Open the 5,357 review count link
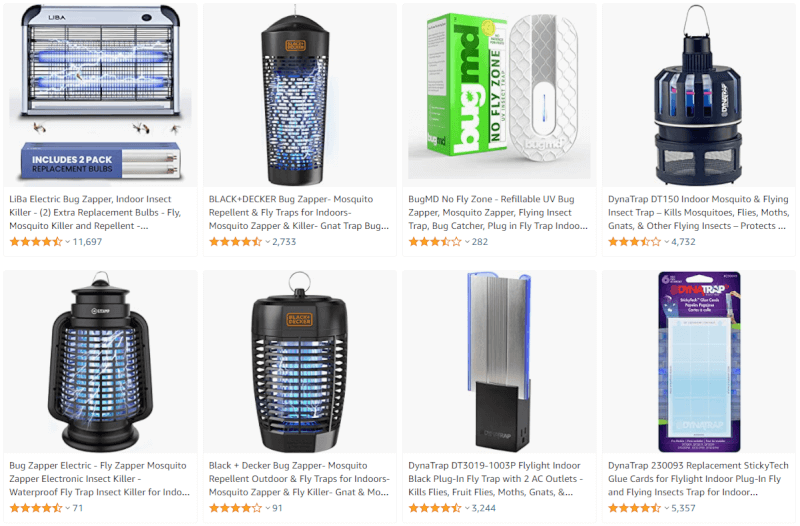 pos(683,508)
